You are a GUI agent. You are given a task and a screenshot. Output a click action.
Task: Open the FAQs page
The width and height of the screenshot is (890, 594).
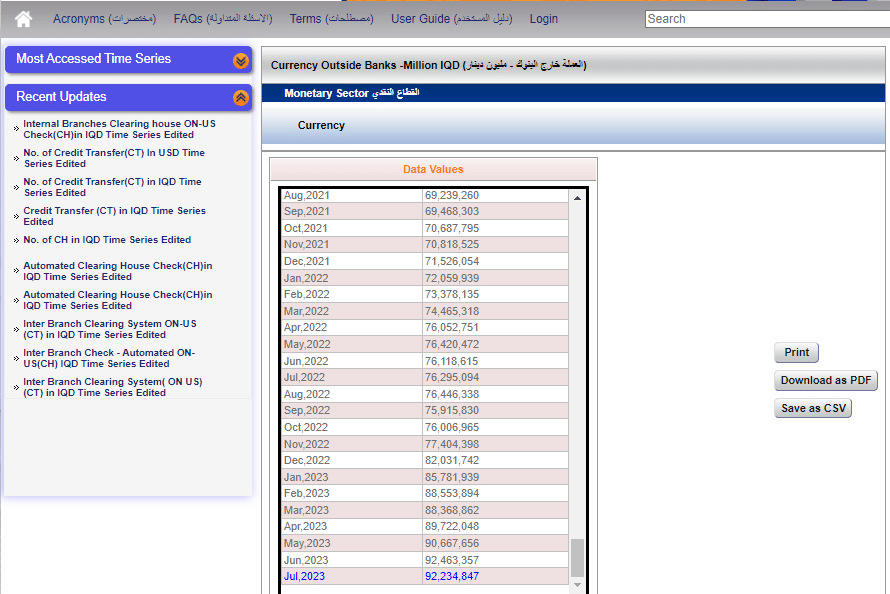click(222, 19)
